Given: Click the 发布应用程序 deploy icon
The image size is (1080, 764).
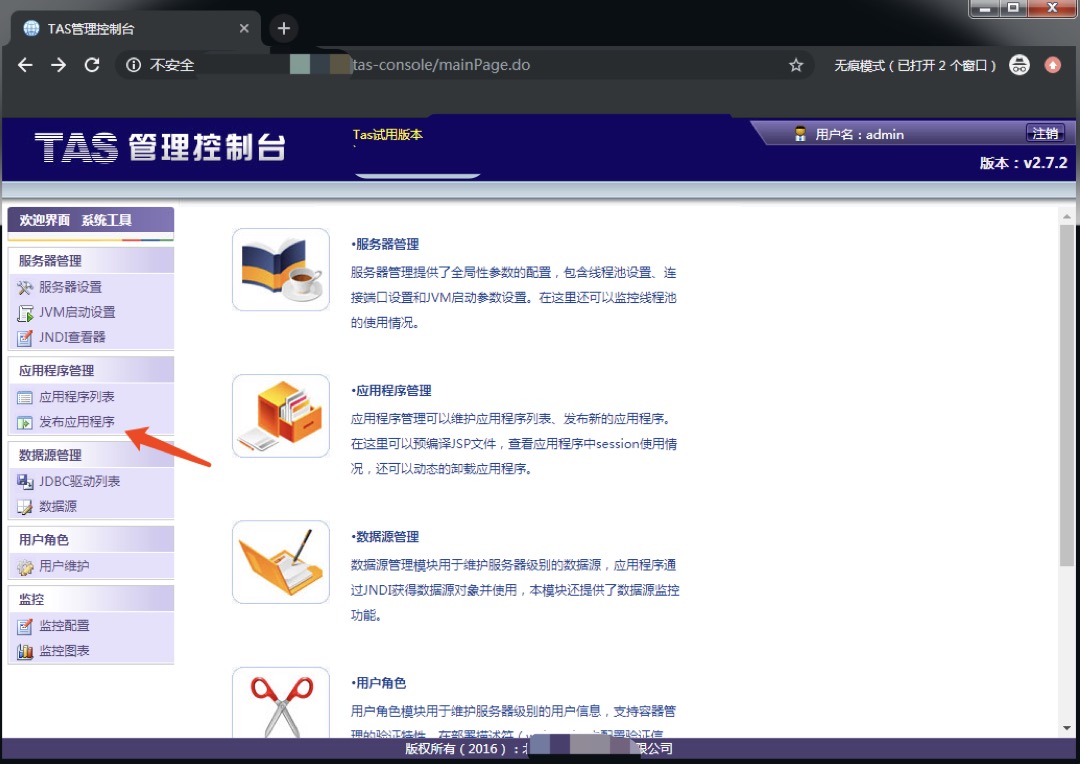Looking at the screenshot, I should click(25, 422).
